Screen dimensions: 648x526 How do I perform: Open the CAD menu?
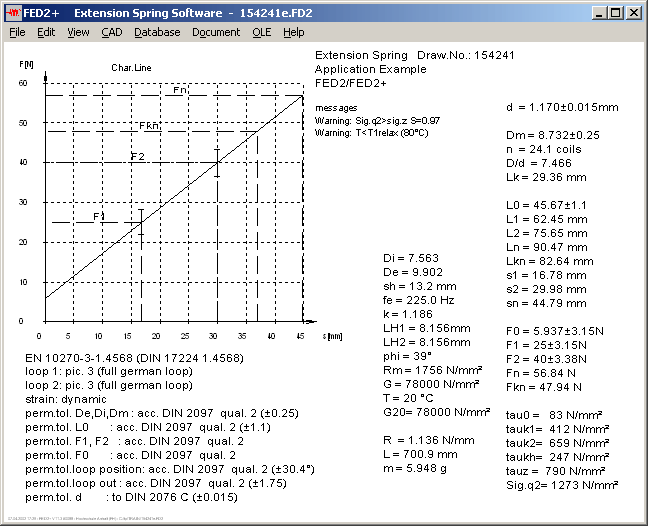click(112, 32)
